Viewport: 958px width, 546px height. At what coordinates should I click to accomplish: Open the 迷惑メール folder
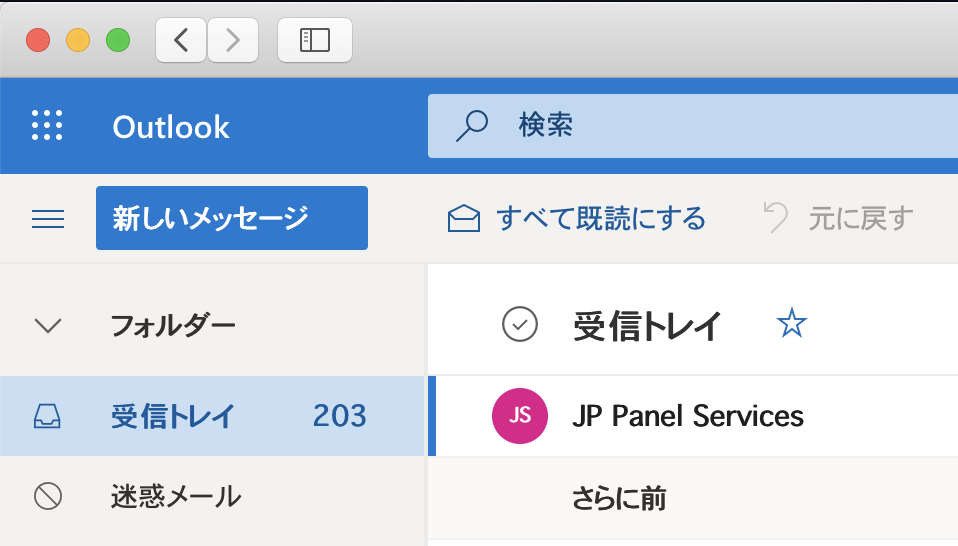175,495
